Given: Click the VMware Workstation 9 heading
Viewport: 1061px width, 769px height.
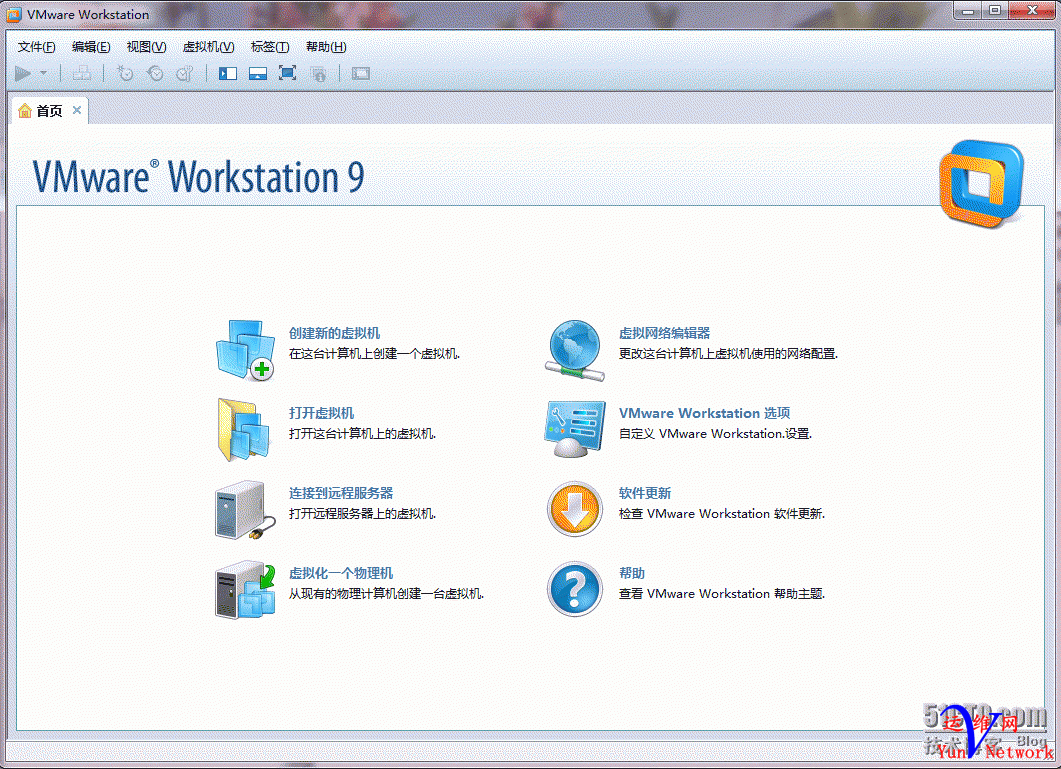Looking at the screenshot, I should tap(198, 177).
